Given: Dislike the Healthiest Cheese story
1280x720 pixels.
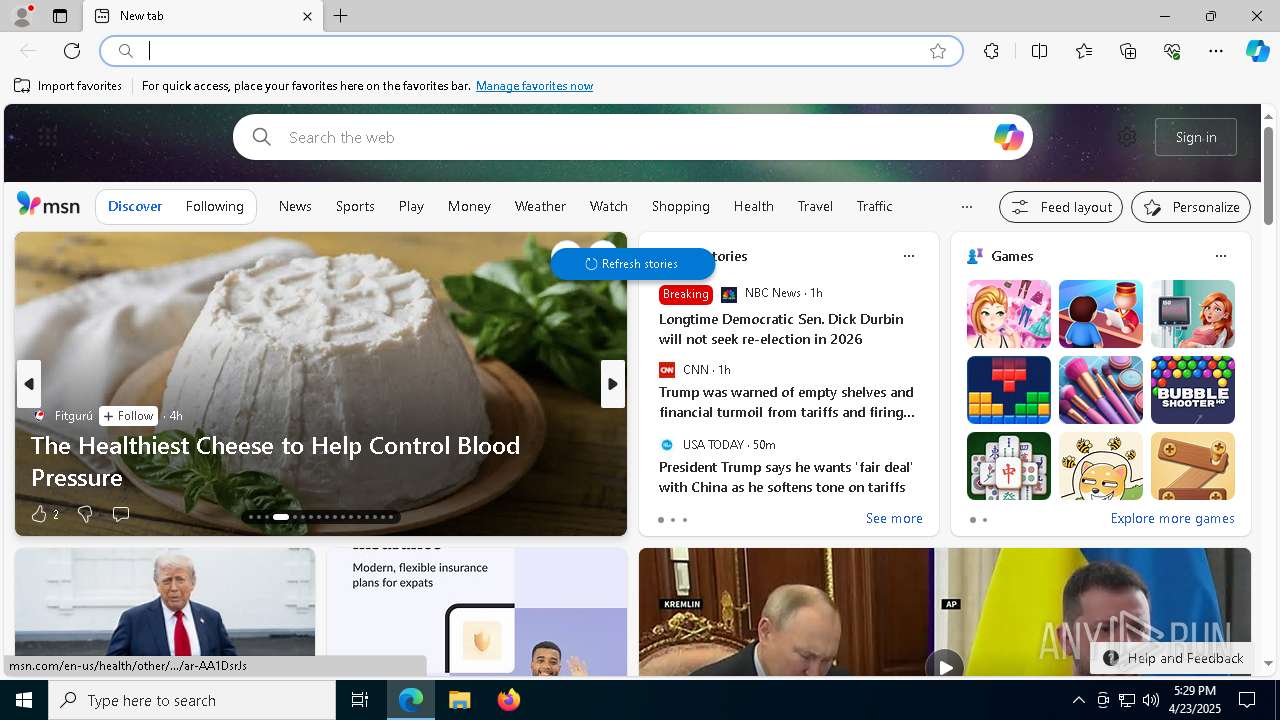Looking at the screenshot, I should [x=85, y=514].
